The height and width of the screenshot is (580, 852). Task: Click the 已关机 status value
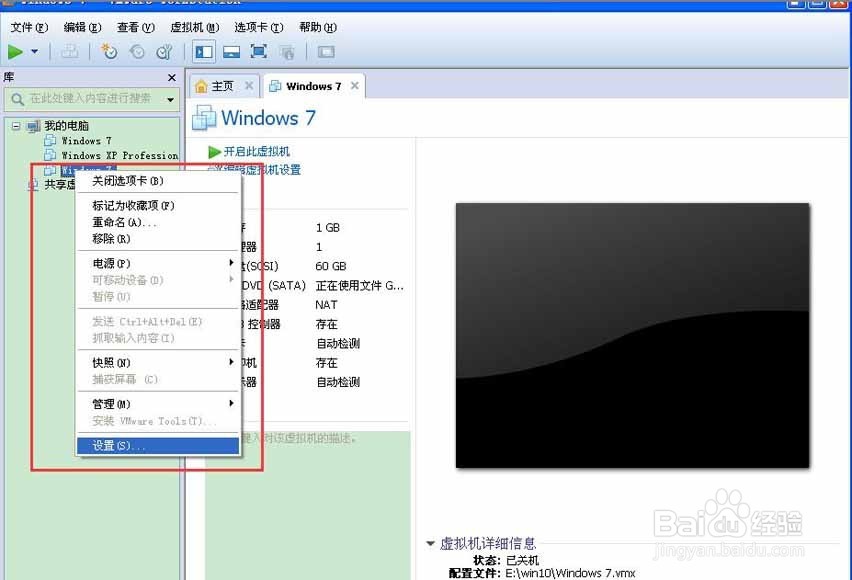(522, 560)
